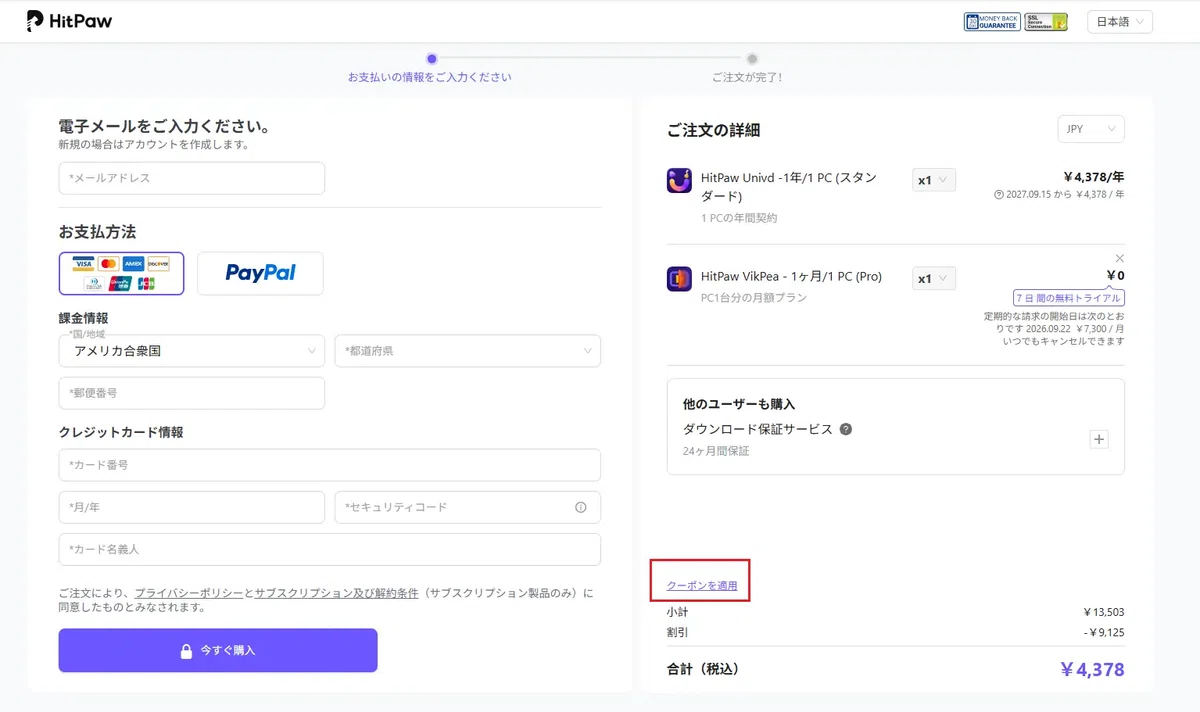1200x712 pixels.
Task: Open the サブスクリプション及び解約条件 link
Action: click(336, 593)
